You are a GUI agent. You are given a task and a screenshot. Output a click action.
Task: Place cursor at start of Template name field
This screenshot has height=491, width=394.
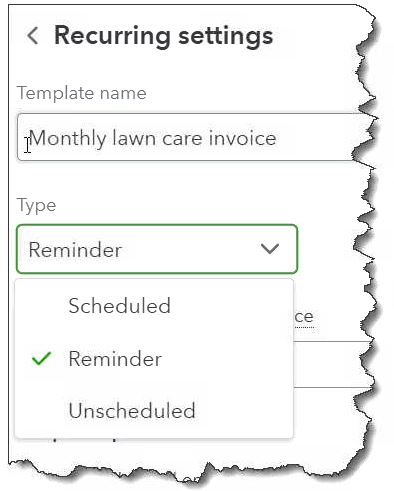pos(29,138)
